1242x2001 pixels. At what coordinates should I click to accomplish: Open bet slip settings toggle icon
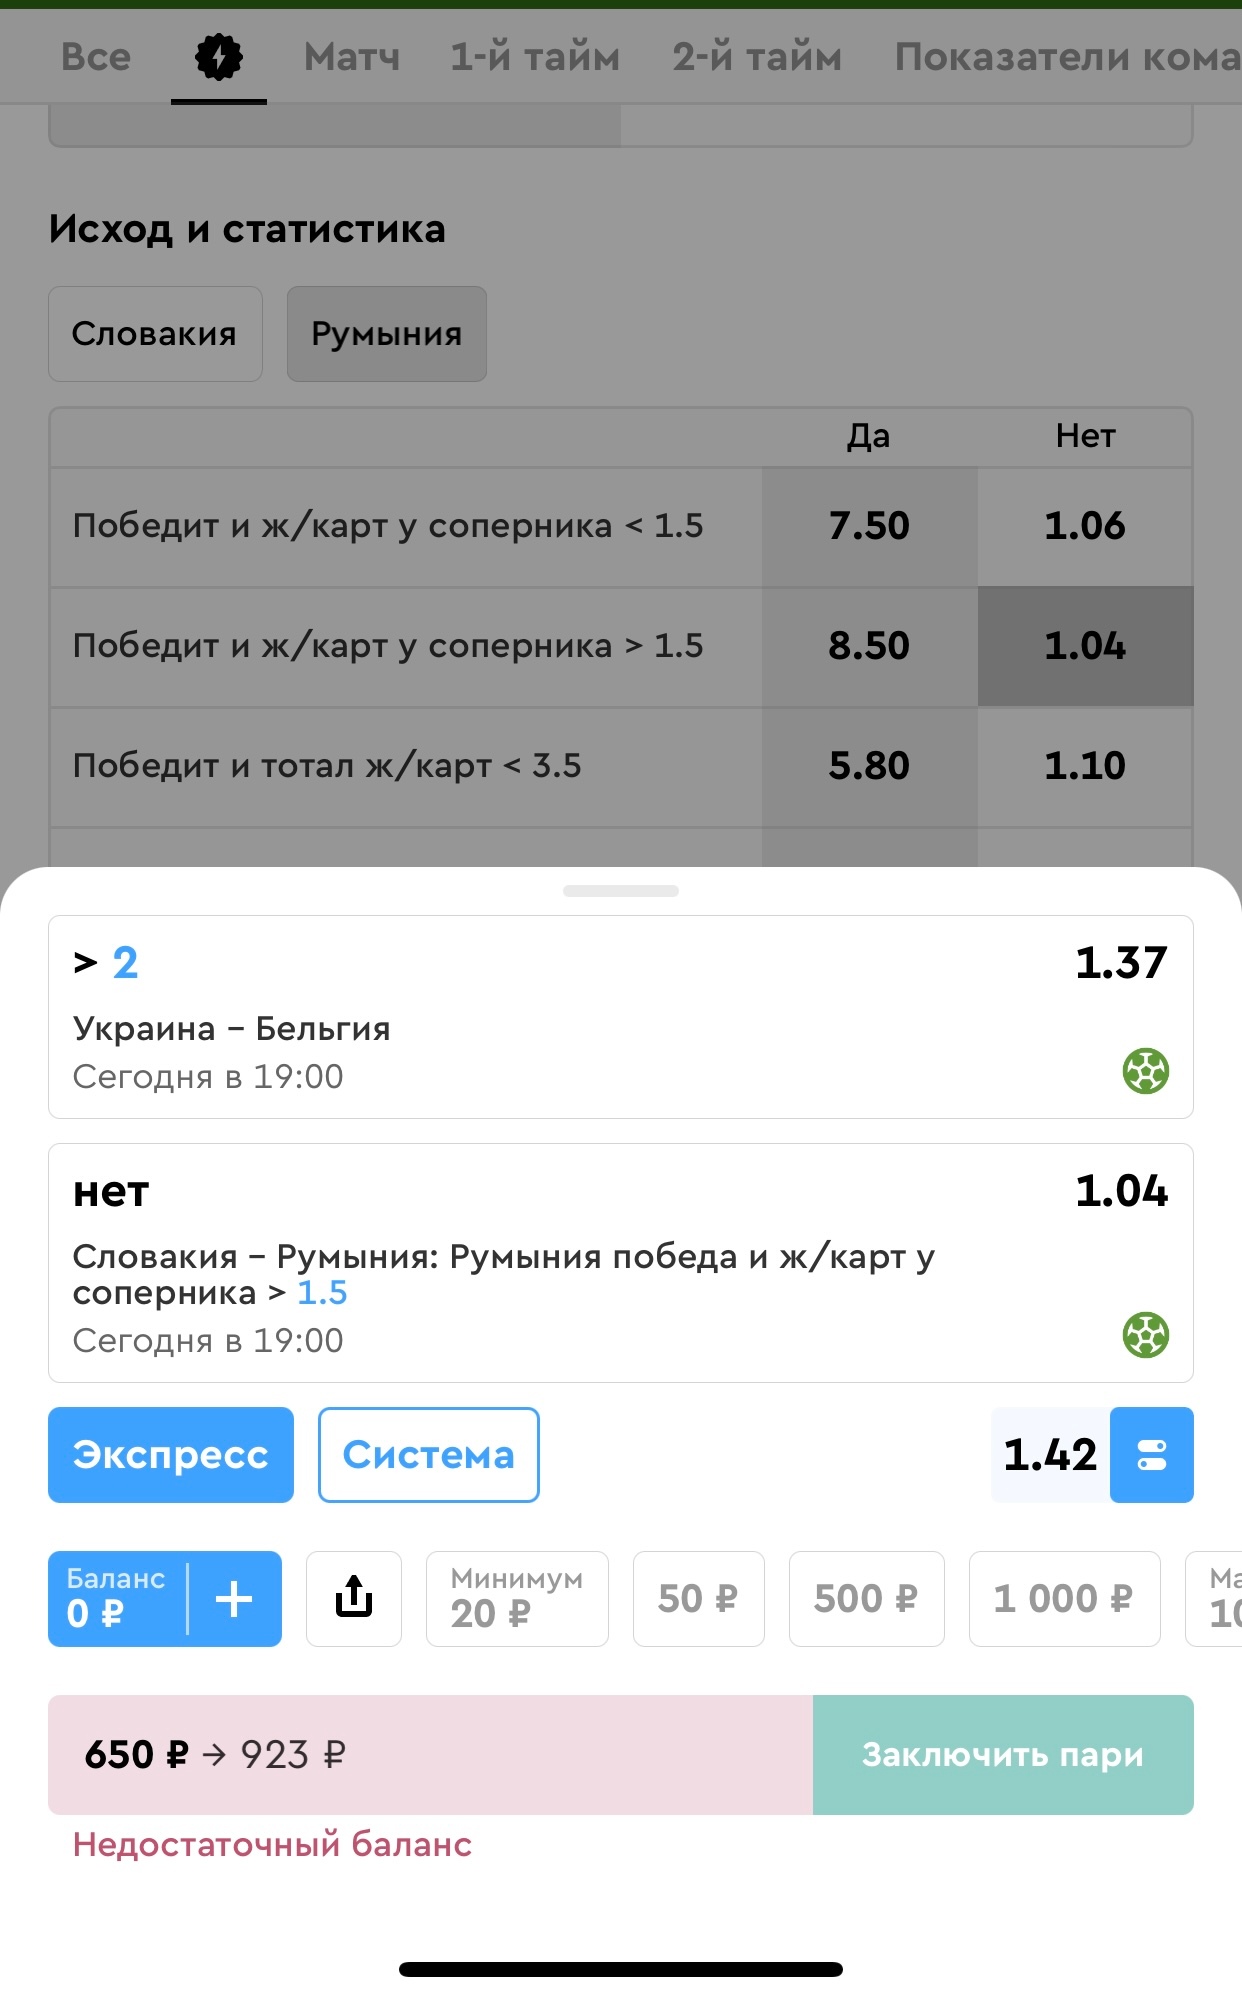coord(1152,1454)
